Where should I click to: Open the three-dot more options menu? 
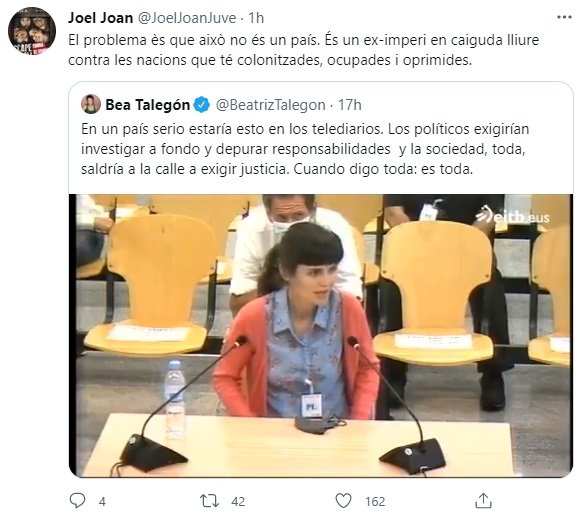pos(564,17)
